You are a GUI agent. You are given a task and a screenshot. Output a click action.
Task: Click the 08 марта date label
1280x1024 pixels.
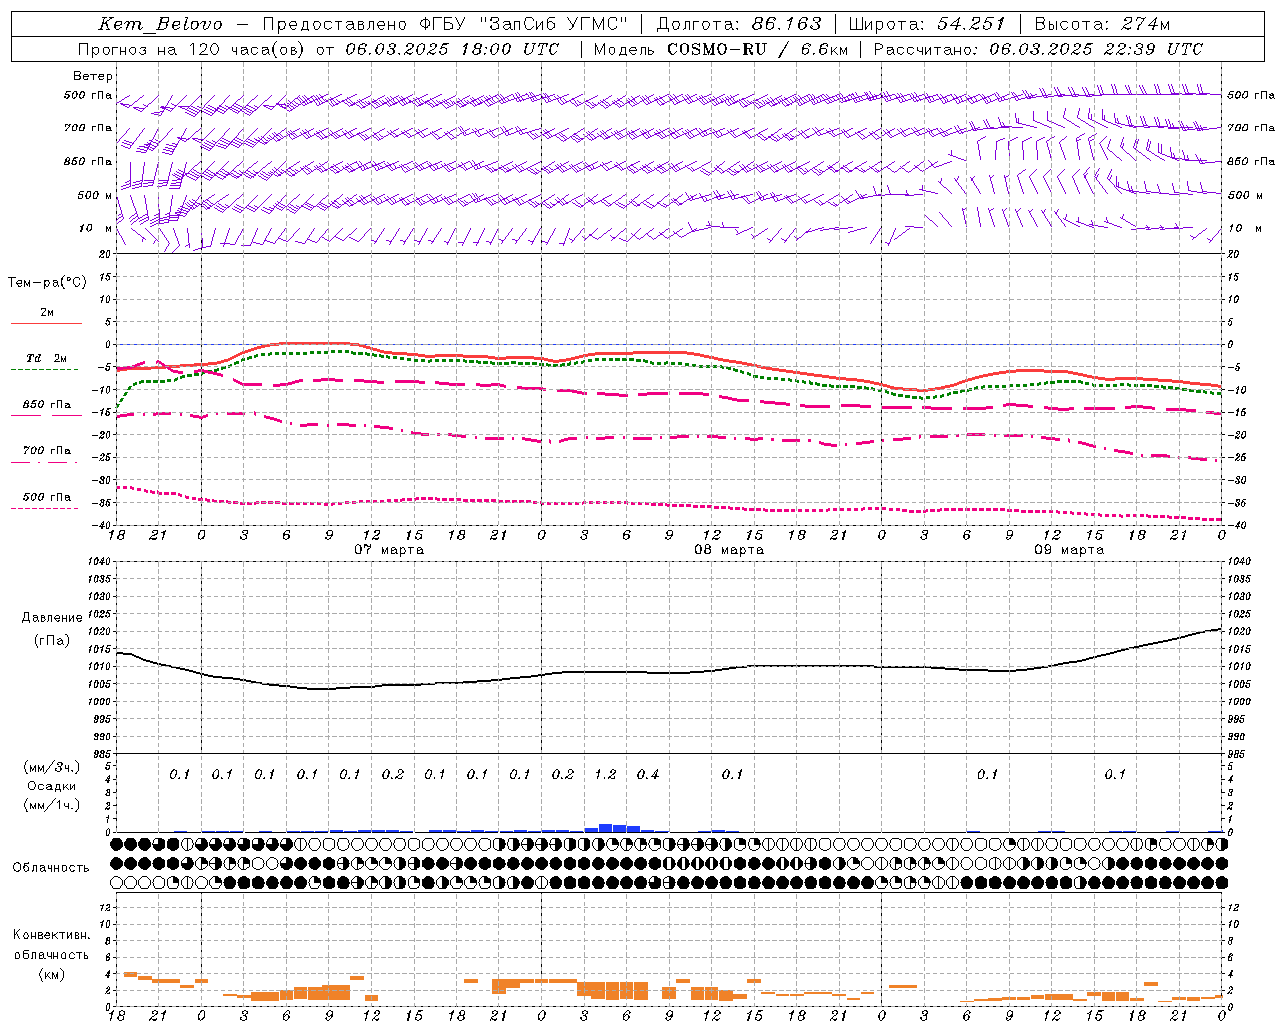pos(729,550)
